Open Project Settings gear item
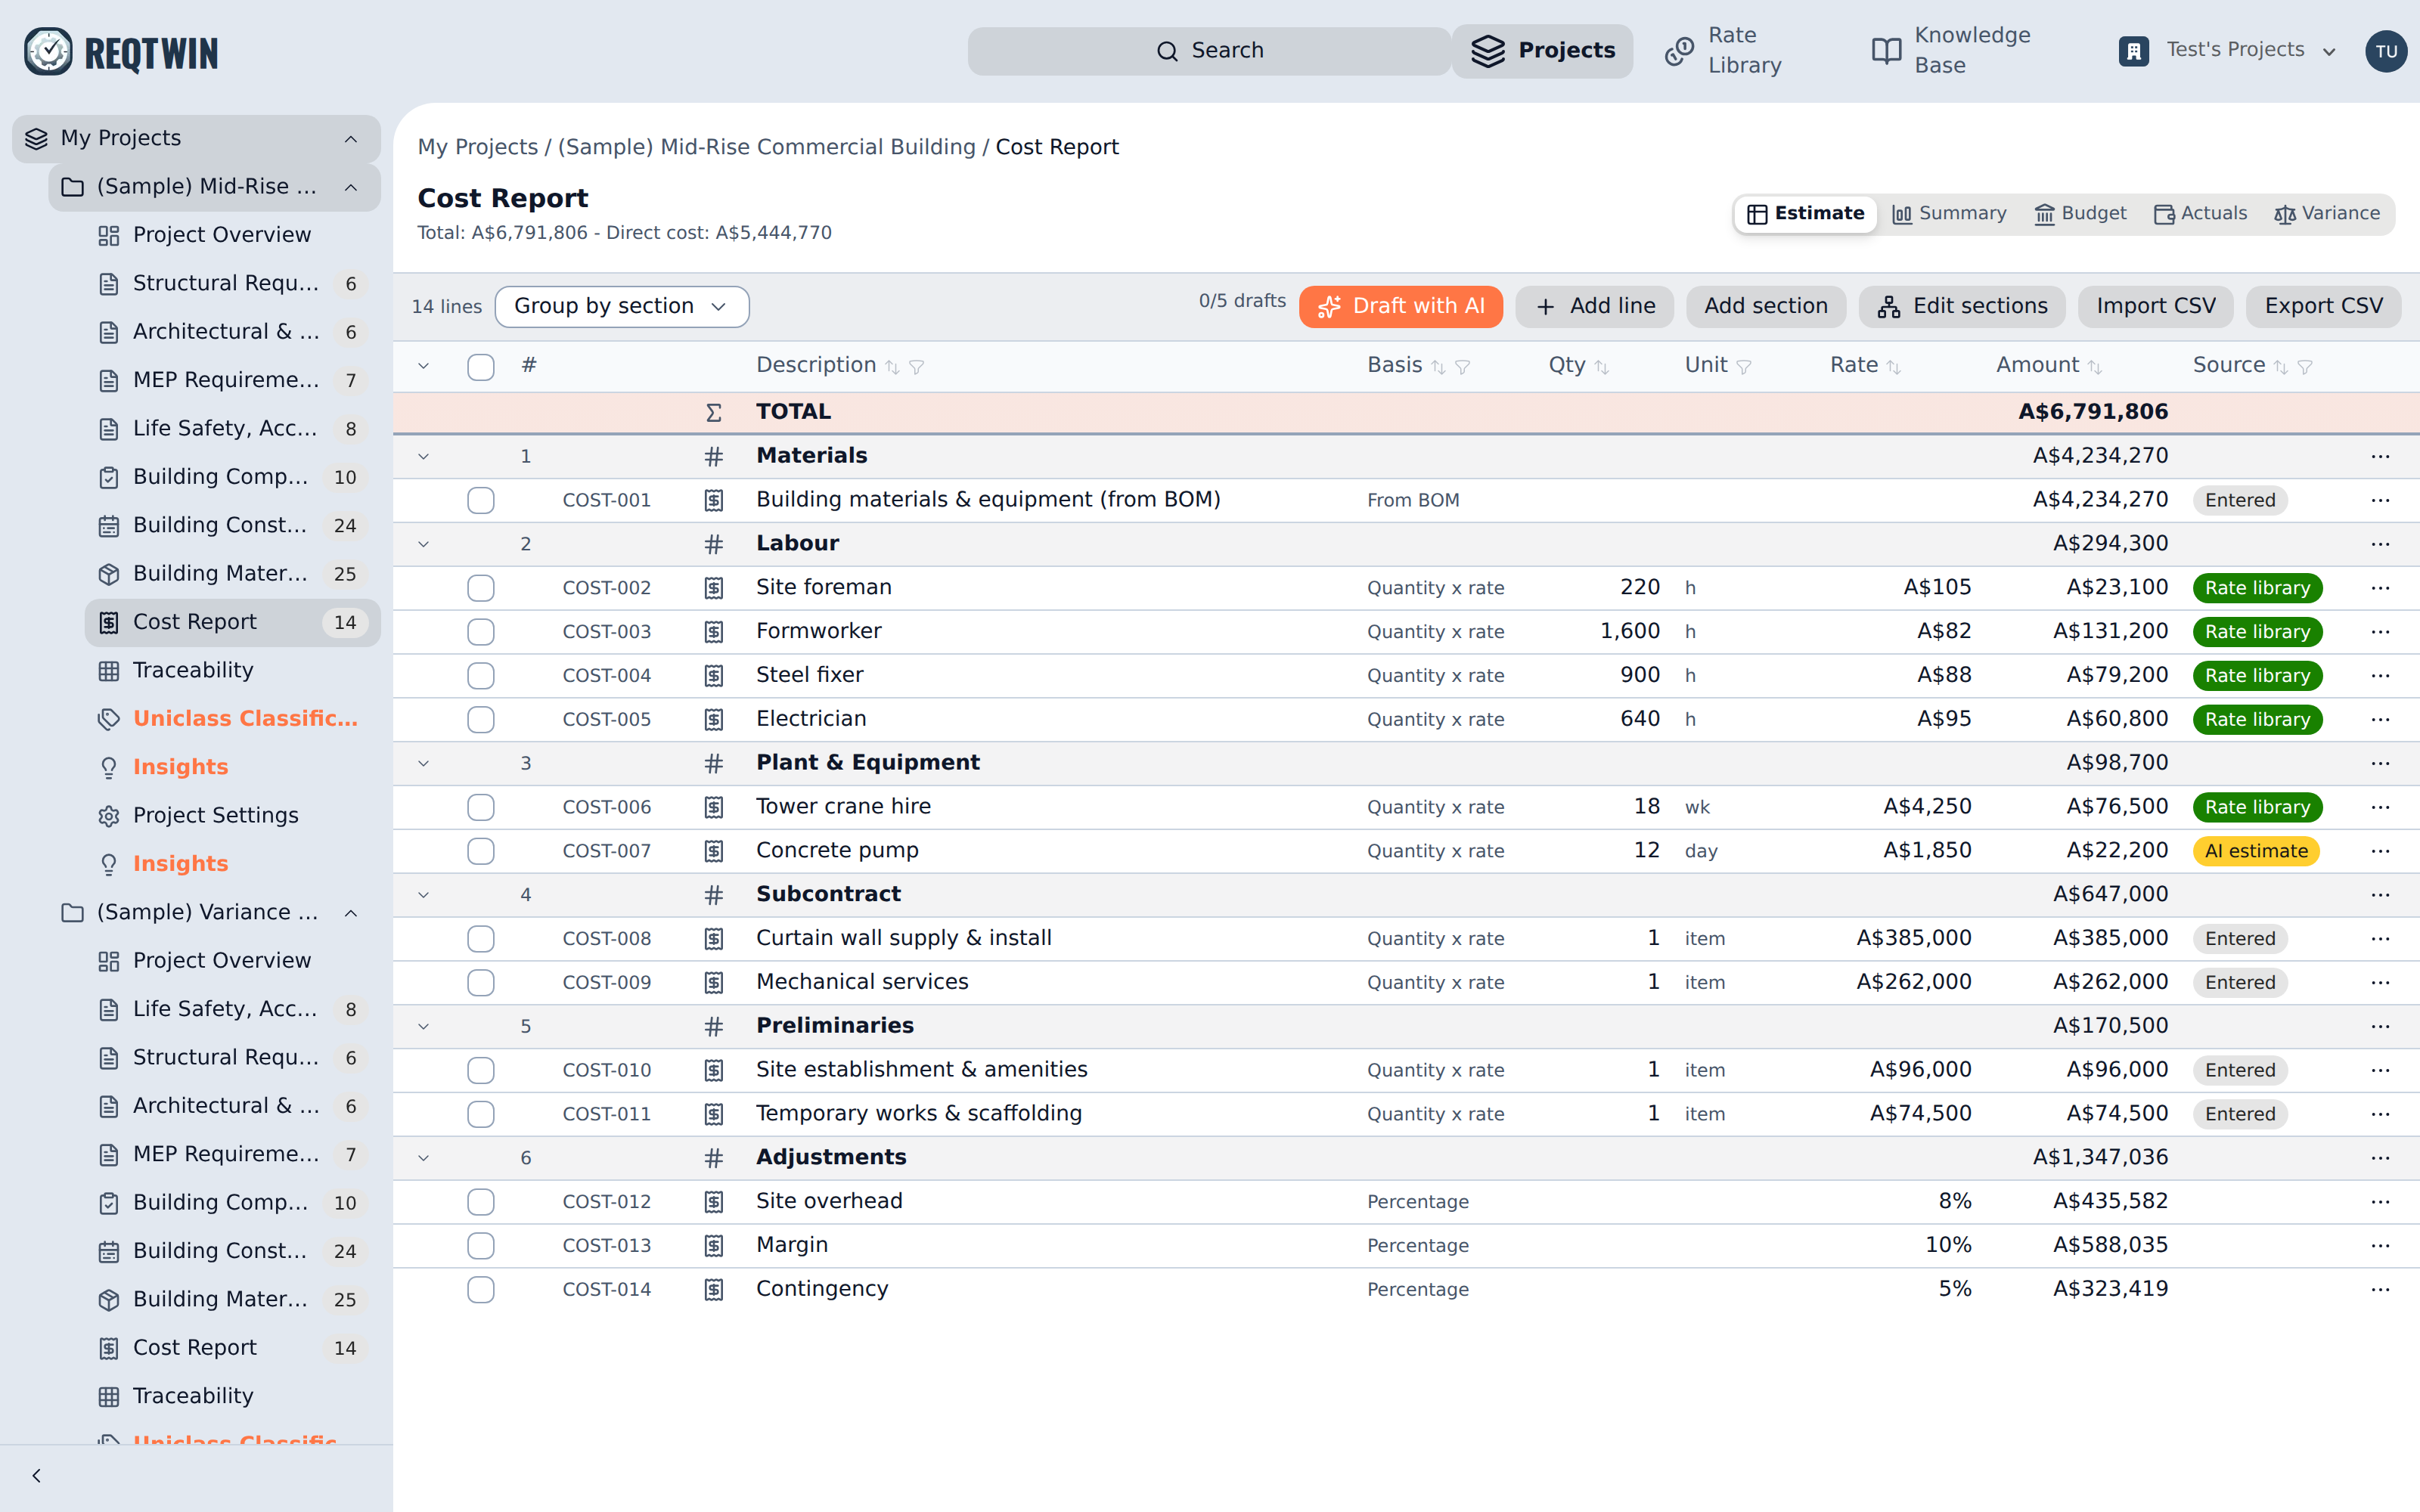 tap(232, 816)
